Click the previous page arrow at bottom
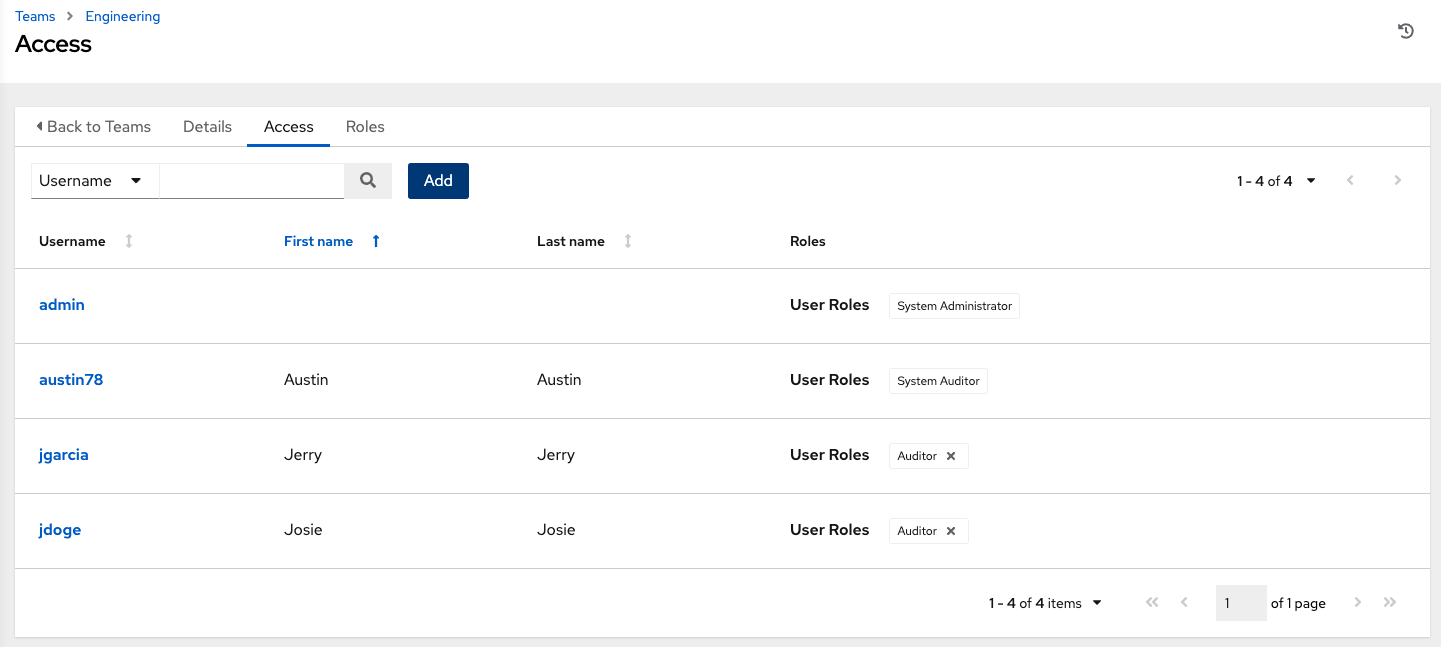 click(1184, 602)
